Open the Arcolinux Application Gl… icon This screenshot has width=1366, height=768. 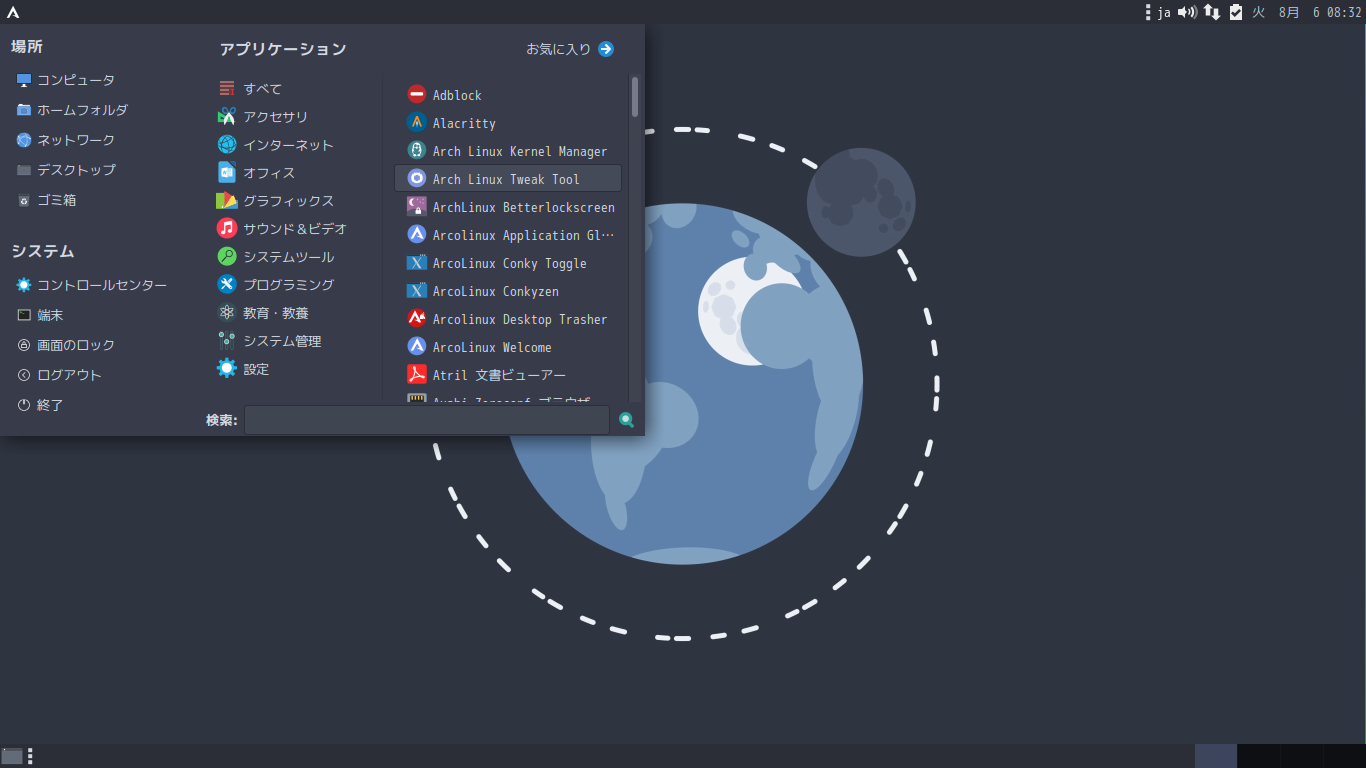[417, 235]
